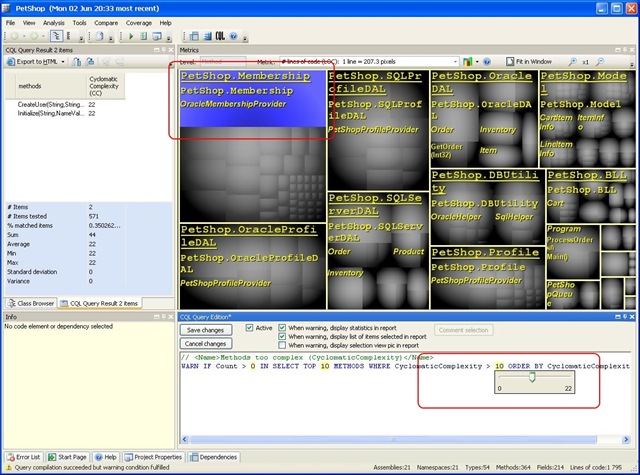
Task: Open Metrics toolbar overflow options
Action: tap(632, 64)
